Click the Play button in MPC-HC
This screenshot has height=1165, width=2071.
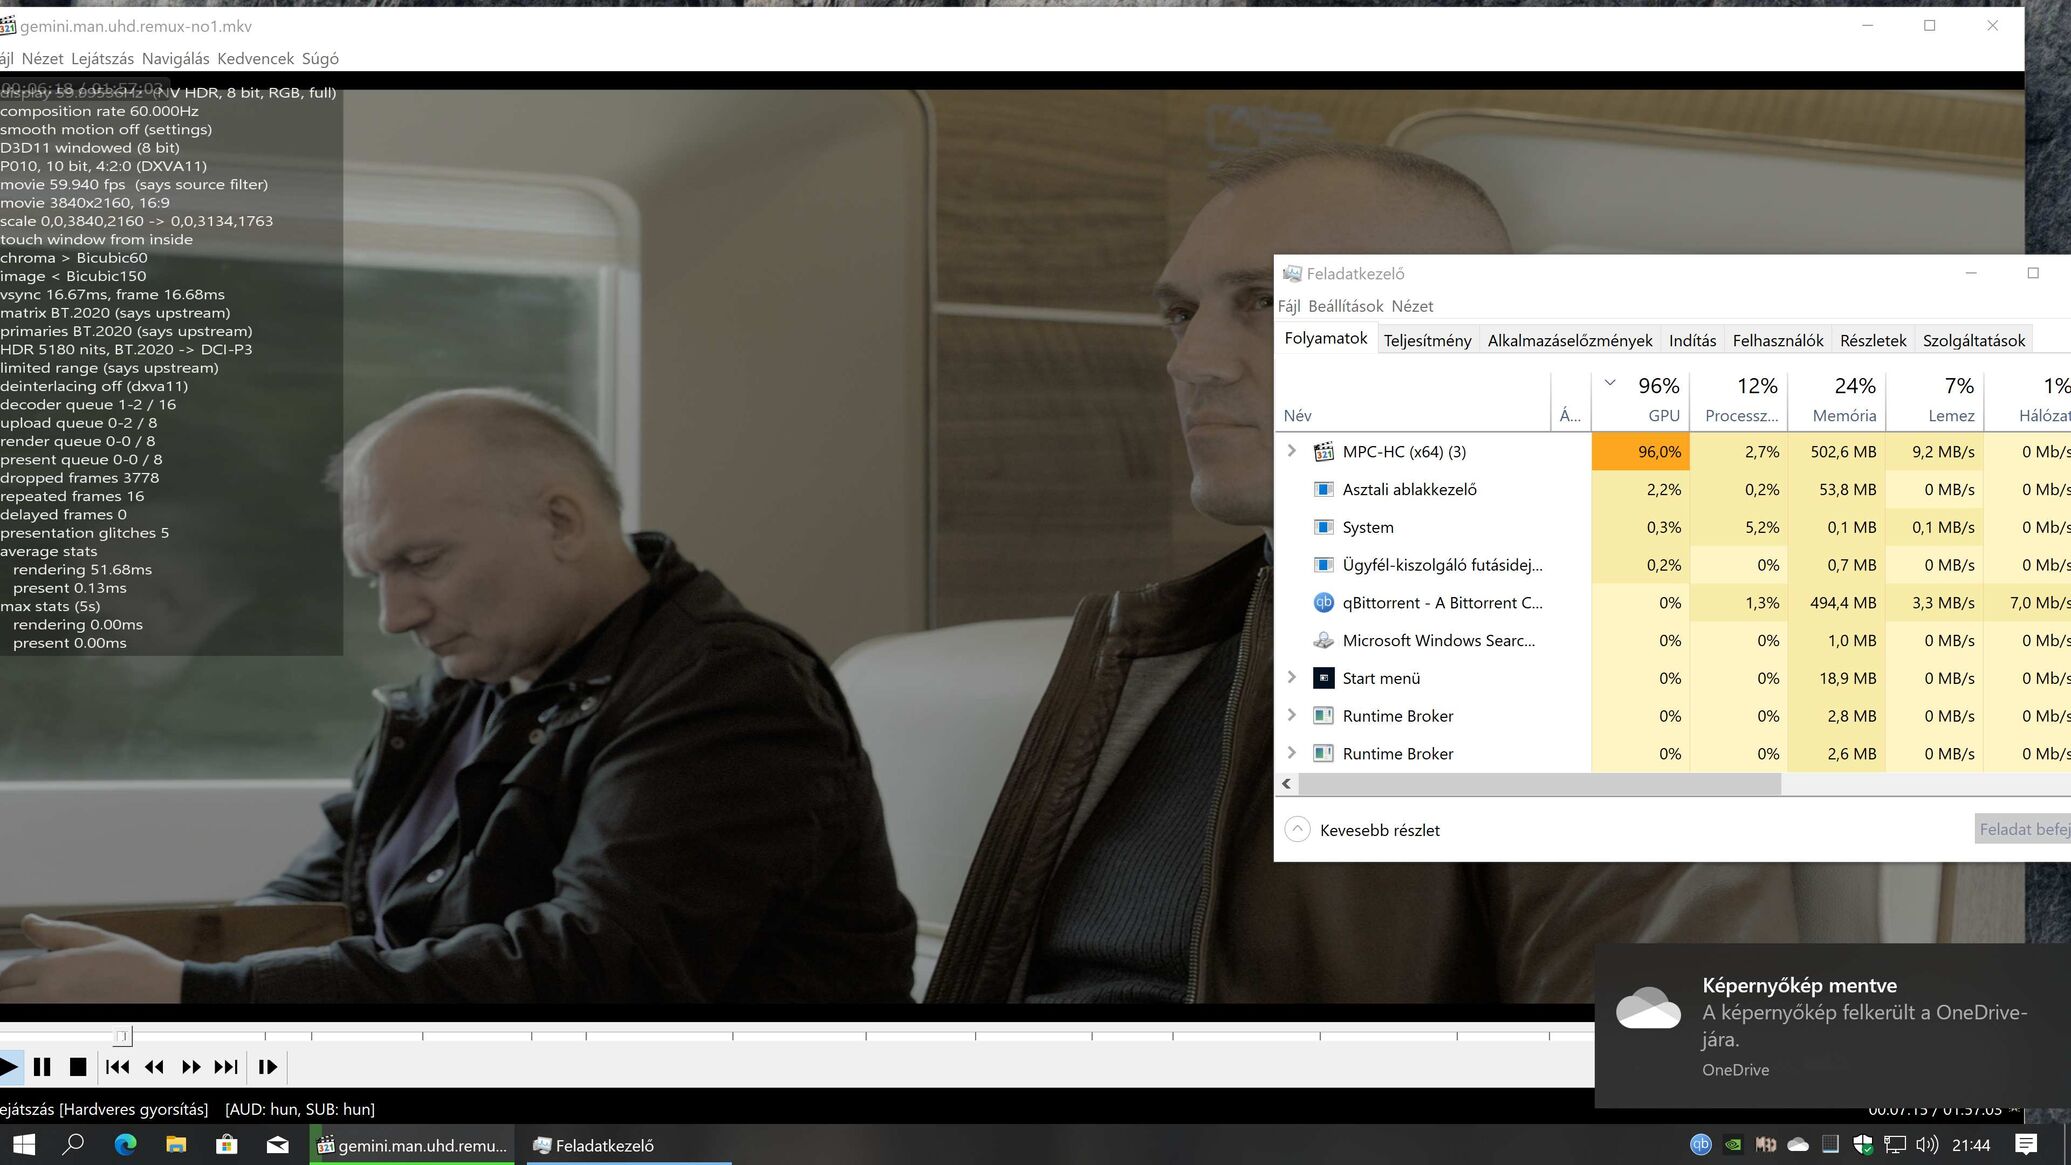pyautogui.click(x=9, y=1067)
